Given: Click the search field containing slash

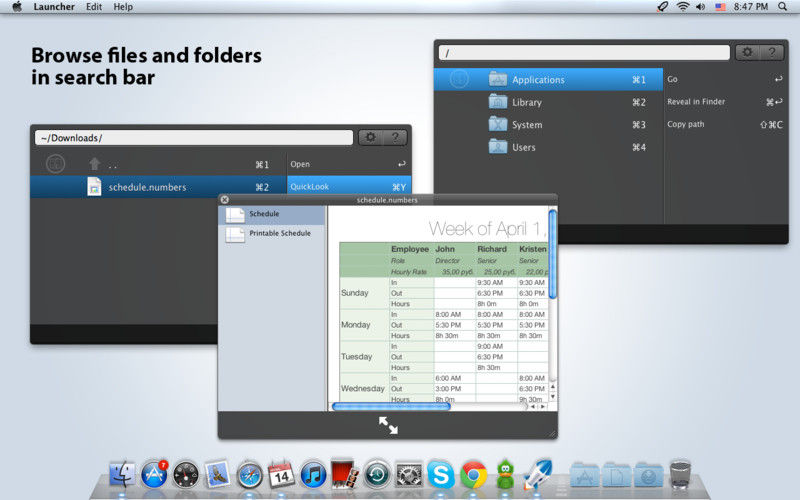Looking at the screenshot, I should [584, 53].
